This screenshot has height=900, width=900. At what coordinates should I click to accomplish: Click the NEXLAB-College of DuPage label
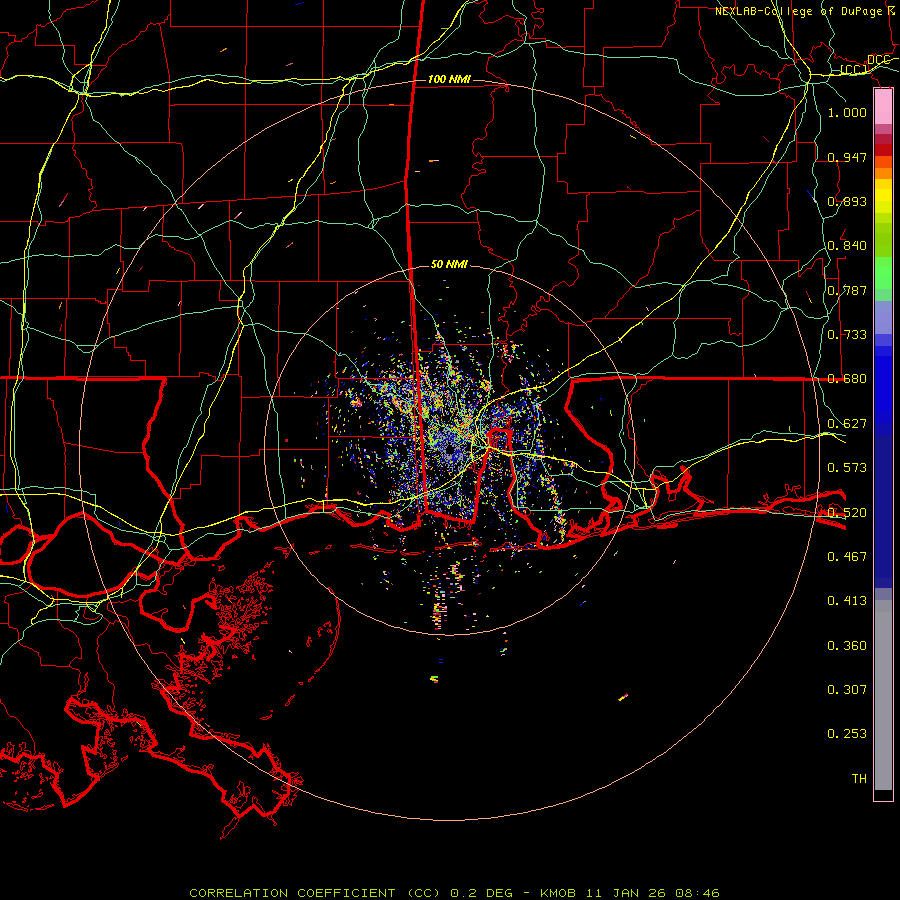pos(798,11)
